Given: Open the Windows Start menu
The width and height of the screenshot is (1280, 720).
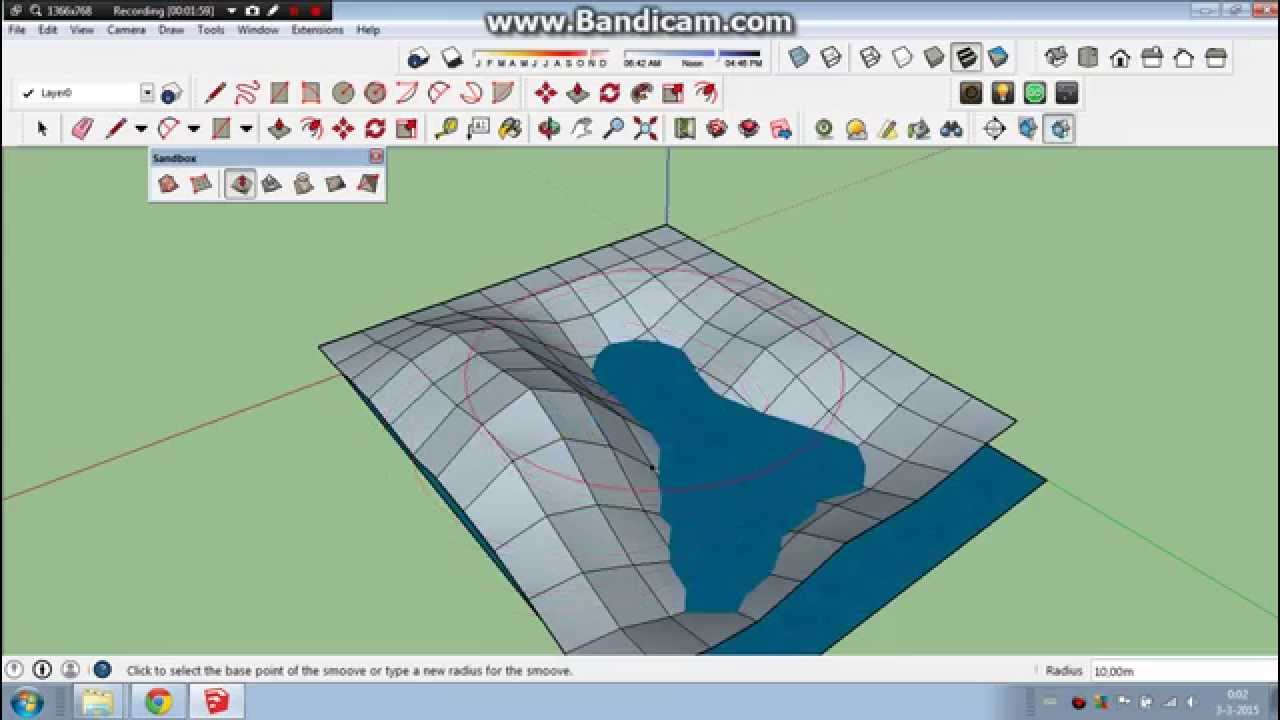Looking at the screenshot, I should (x=26, y=702).
